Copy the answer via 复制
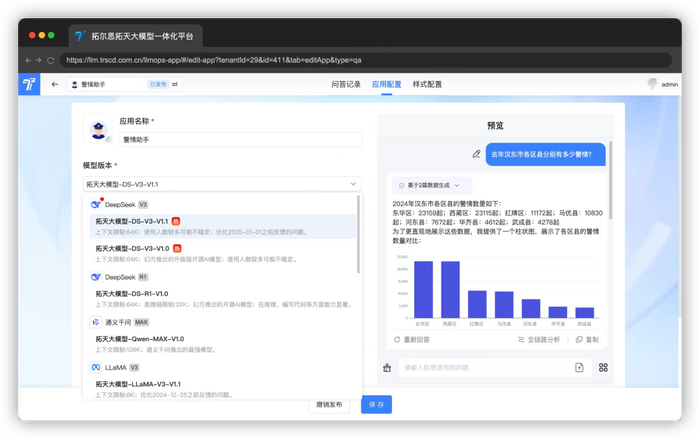The width and height of the screenshot is (700, 439). [x=587, y=340]
